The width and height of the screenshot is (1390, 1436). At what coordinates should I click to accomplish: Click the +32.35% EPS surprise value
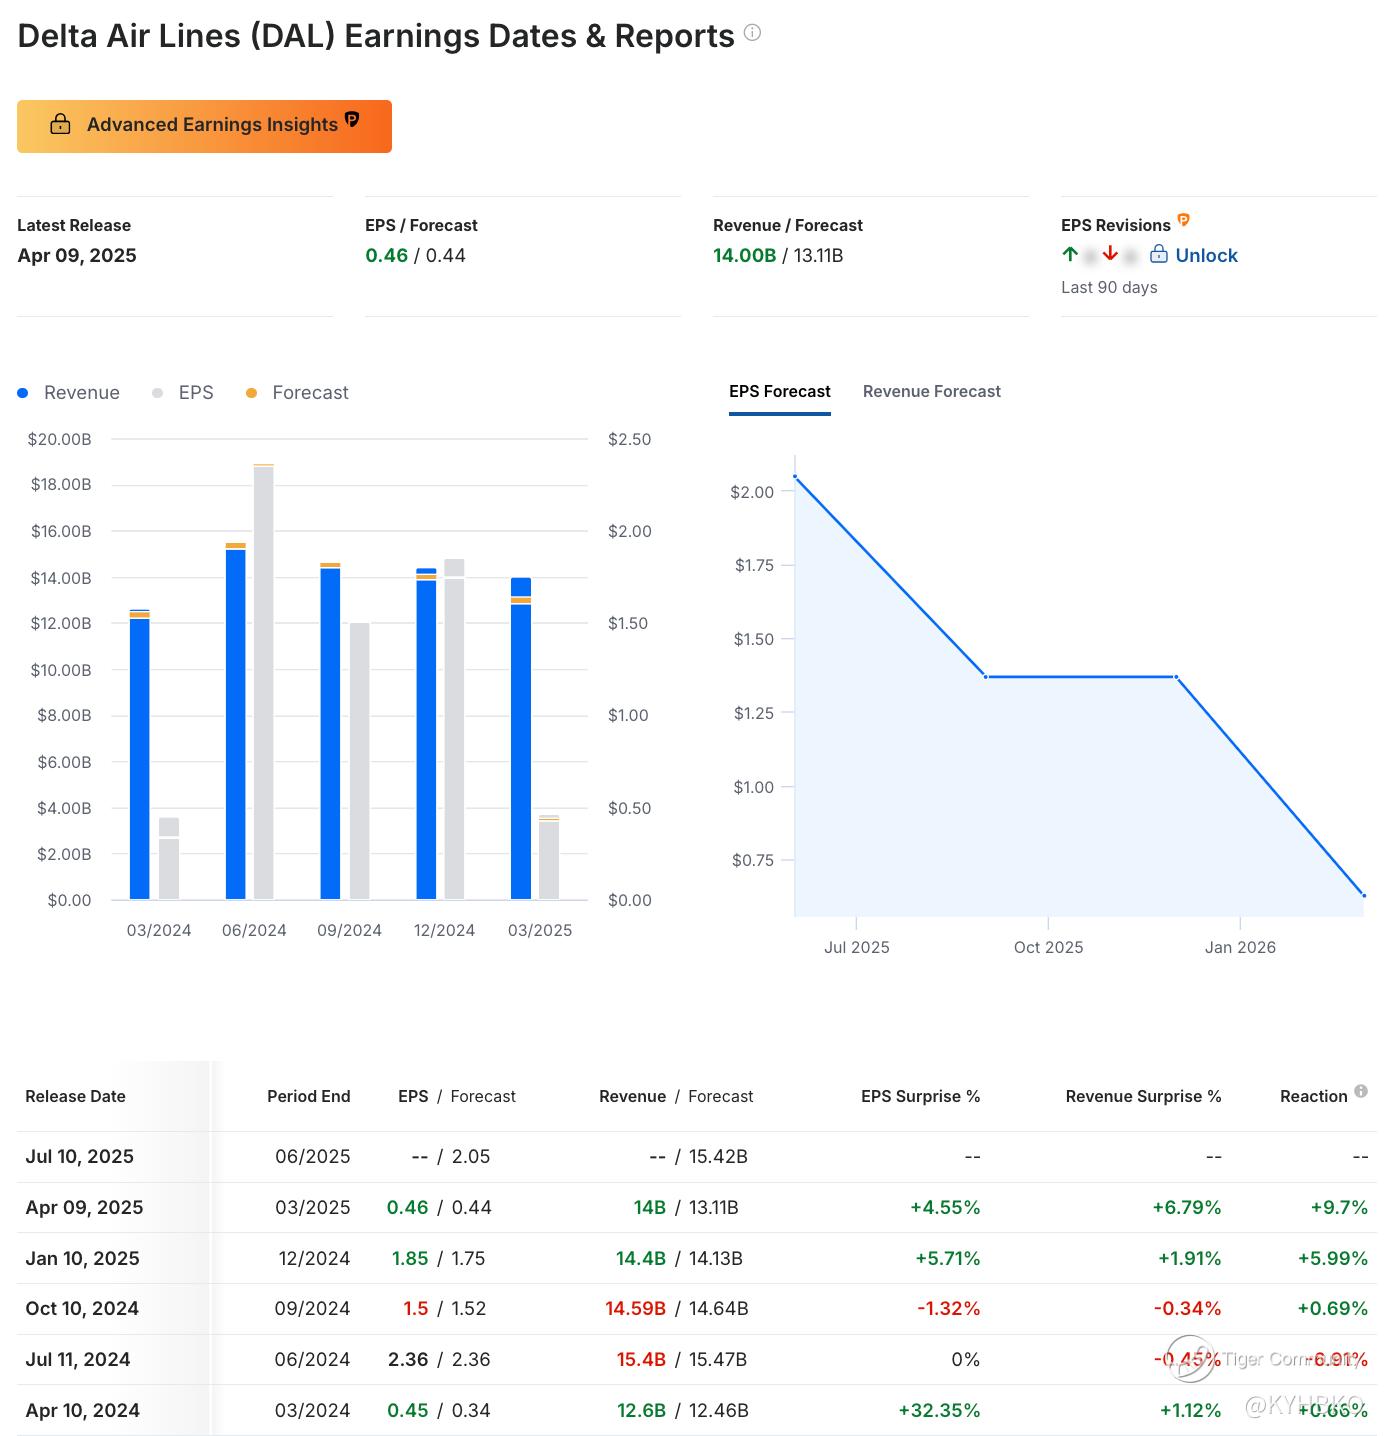(939, 1411)
